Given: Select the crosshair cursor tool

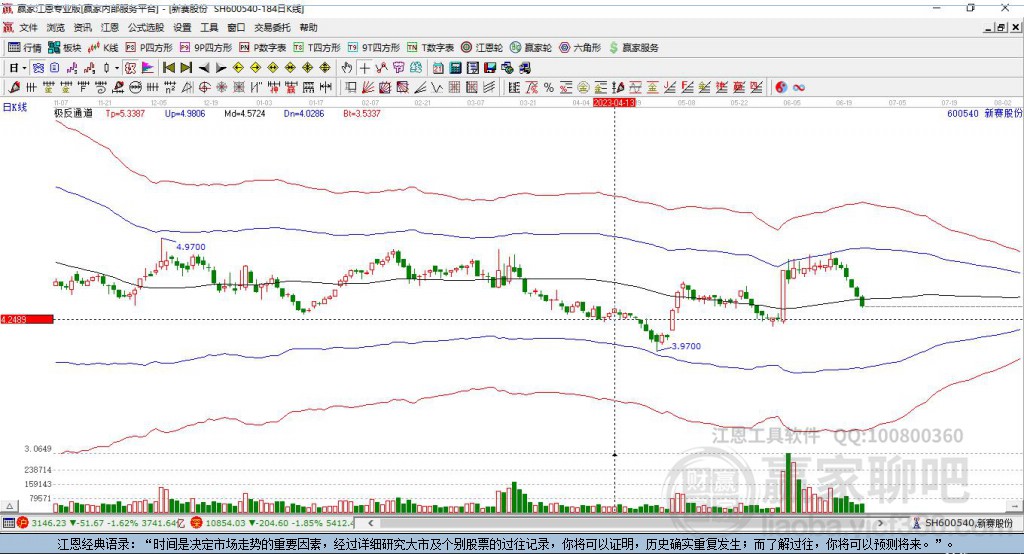Looking at the screenshot, I should click(364, 68).
